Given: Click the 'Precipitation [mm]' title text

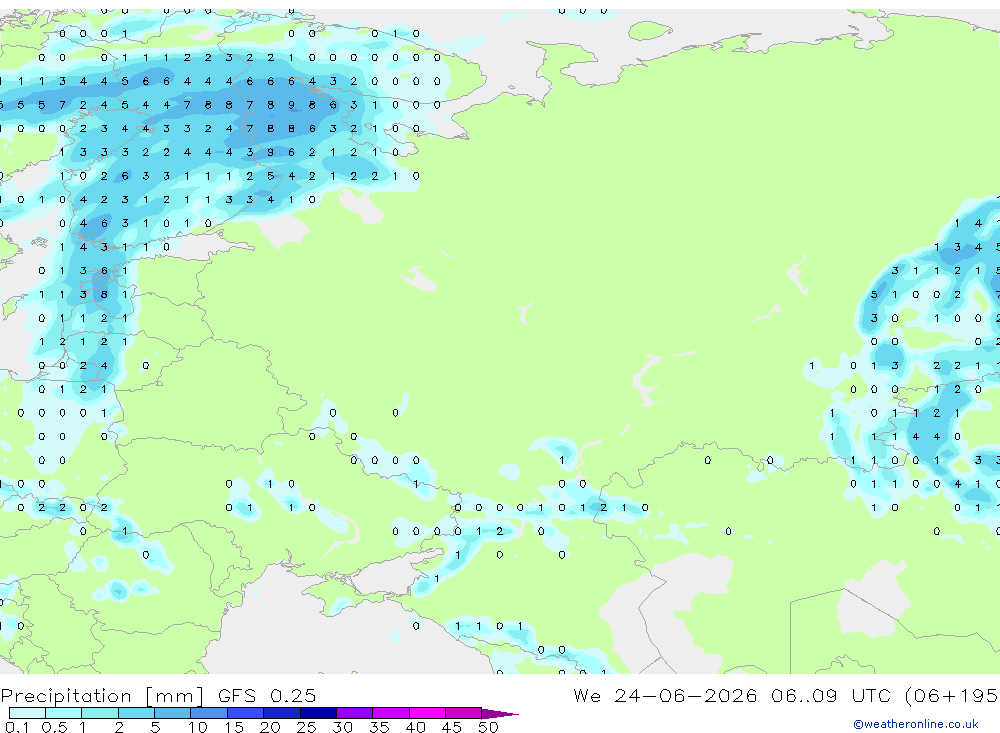Looking at the screenshot, I should pyautogui.click(x=103, y=696).
